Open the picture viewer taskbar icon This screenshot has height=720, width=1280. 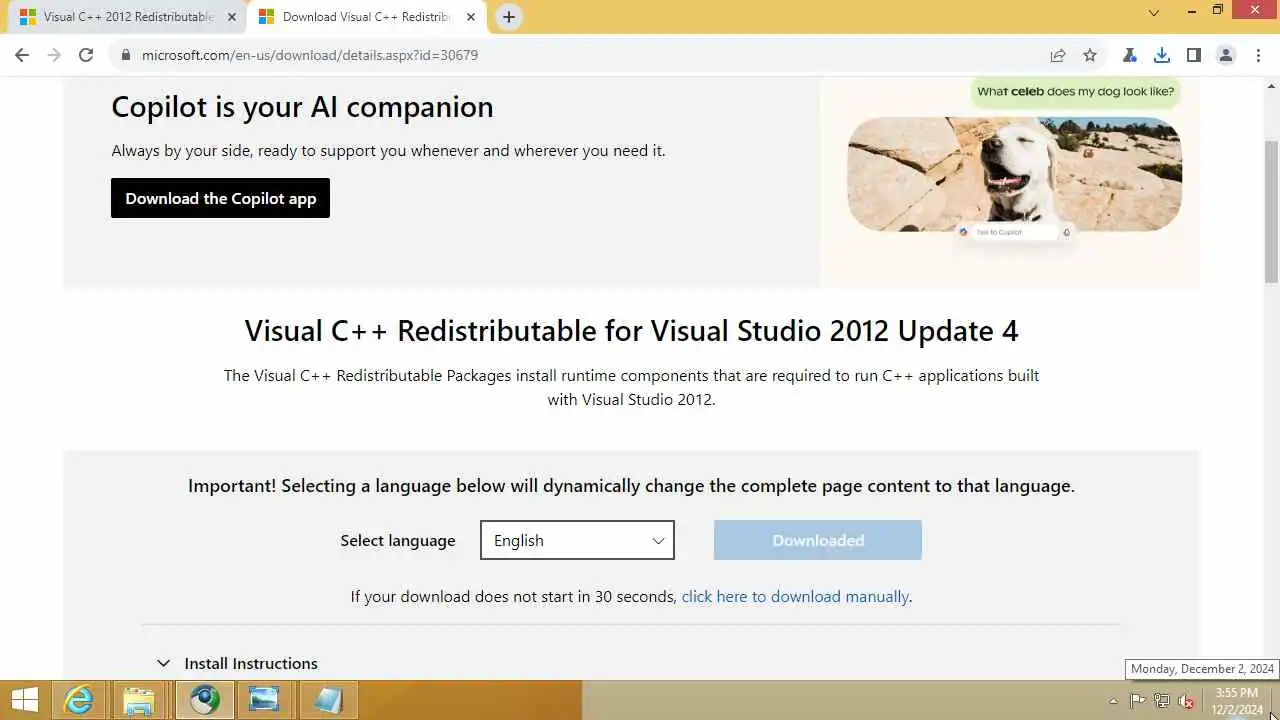265,700
